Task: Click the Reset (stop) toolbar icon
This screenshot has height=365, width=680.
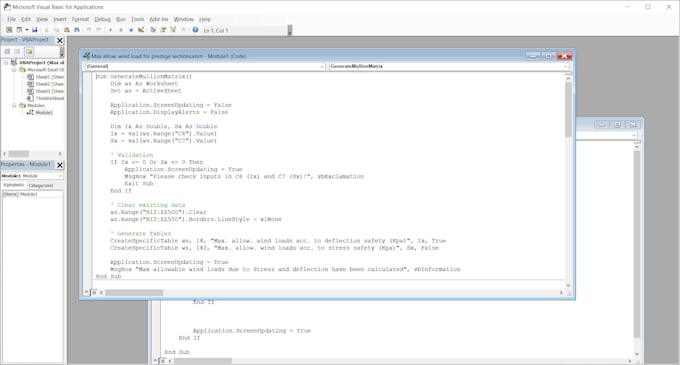Action: tap(131, 30)
